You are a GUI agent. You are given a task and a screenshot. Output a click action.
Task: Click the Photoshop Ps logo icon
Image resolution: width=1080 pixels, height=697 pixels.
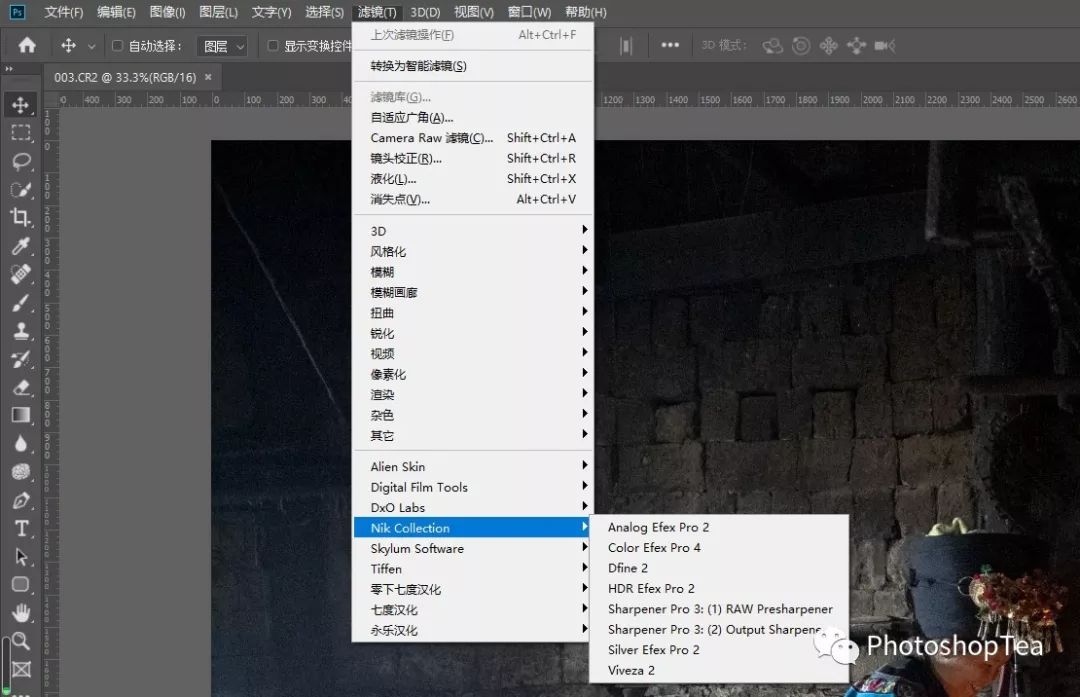click(x=17, y=12)
